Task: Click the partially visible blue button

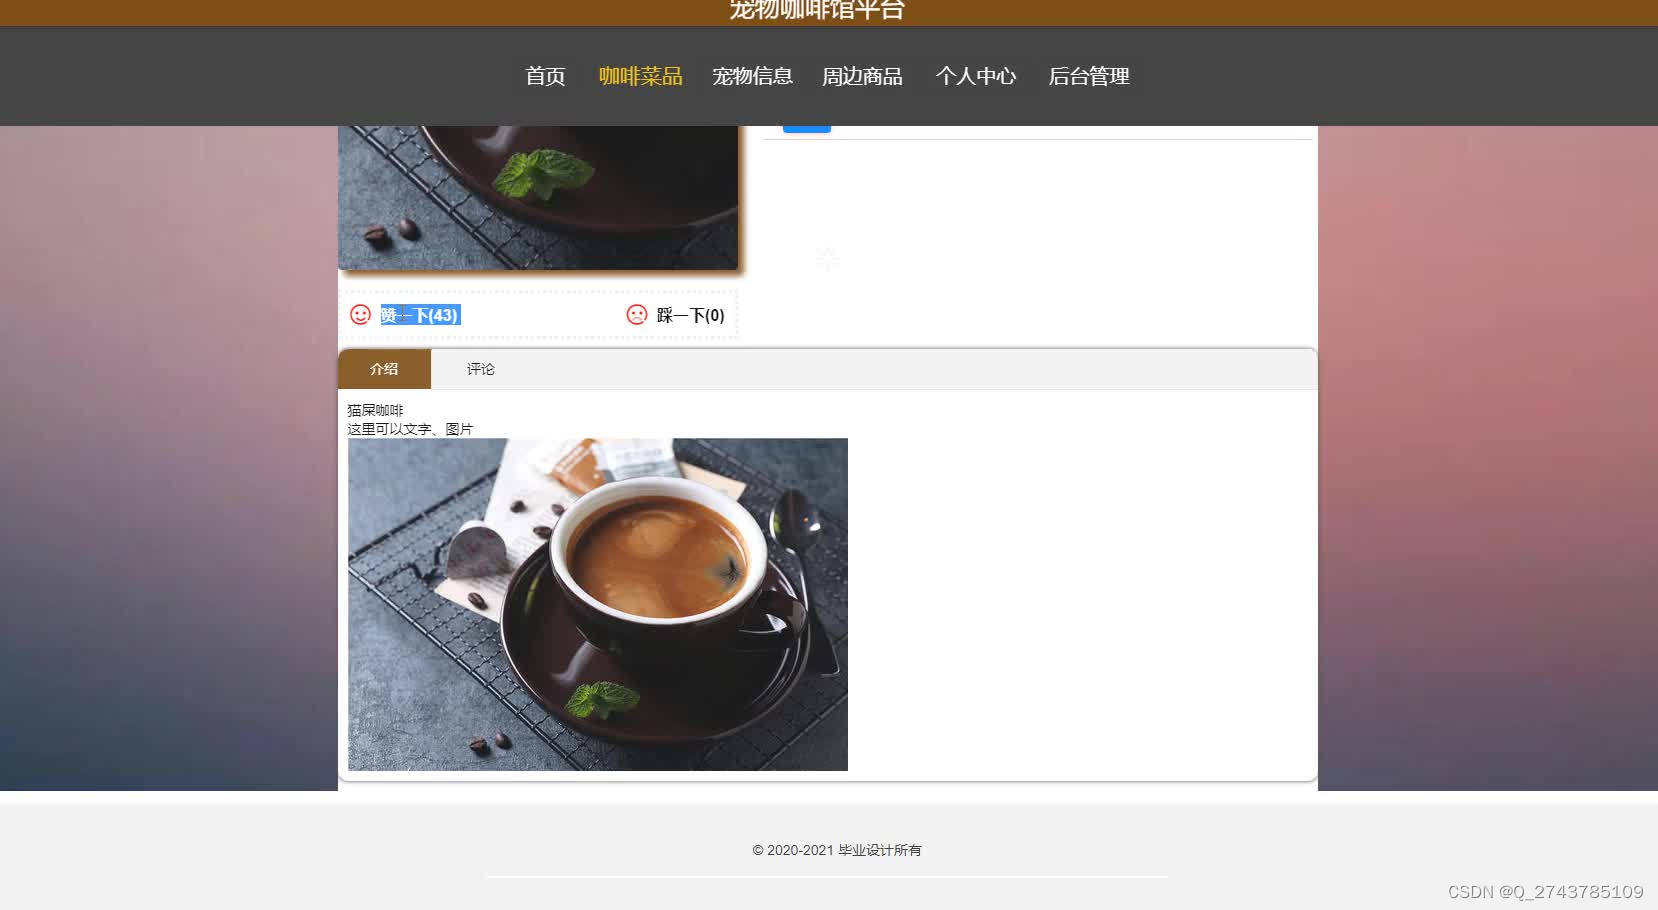Action: click(806, 129)
